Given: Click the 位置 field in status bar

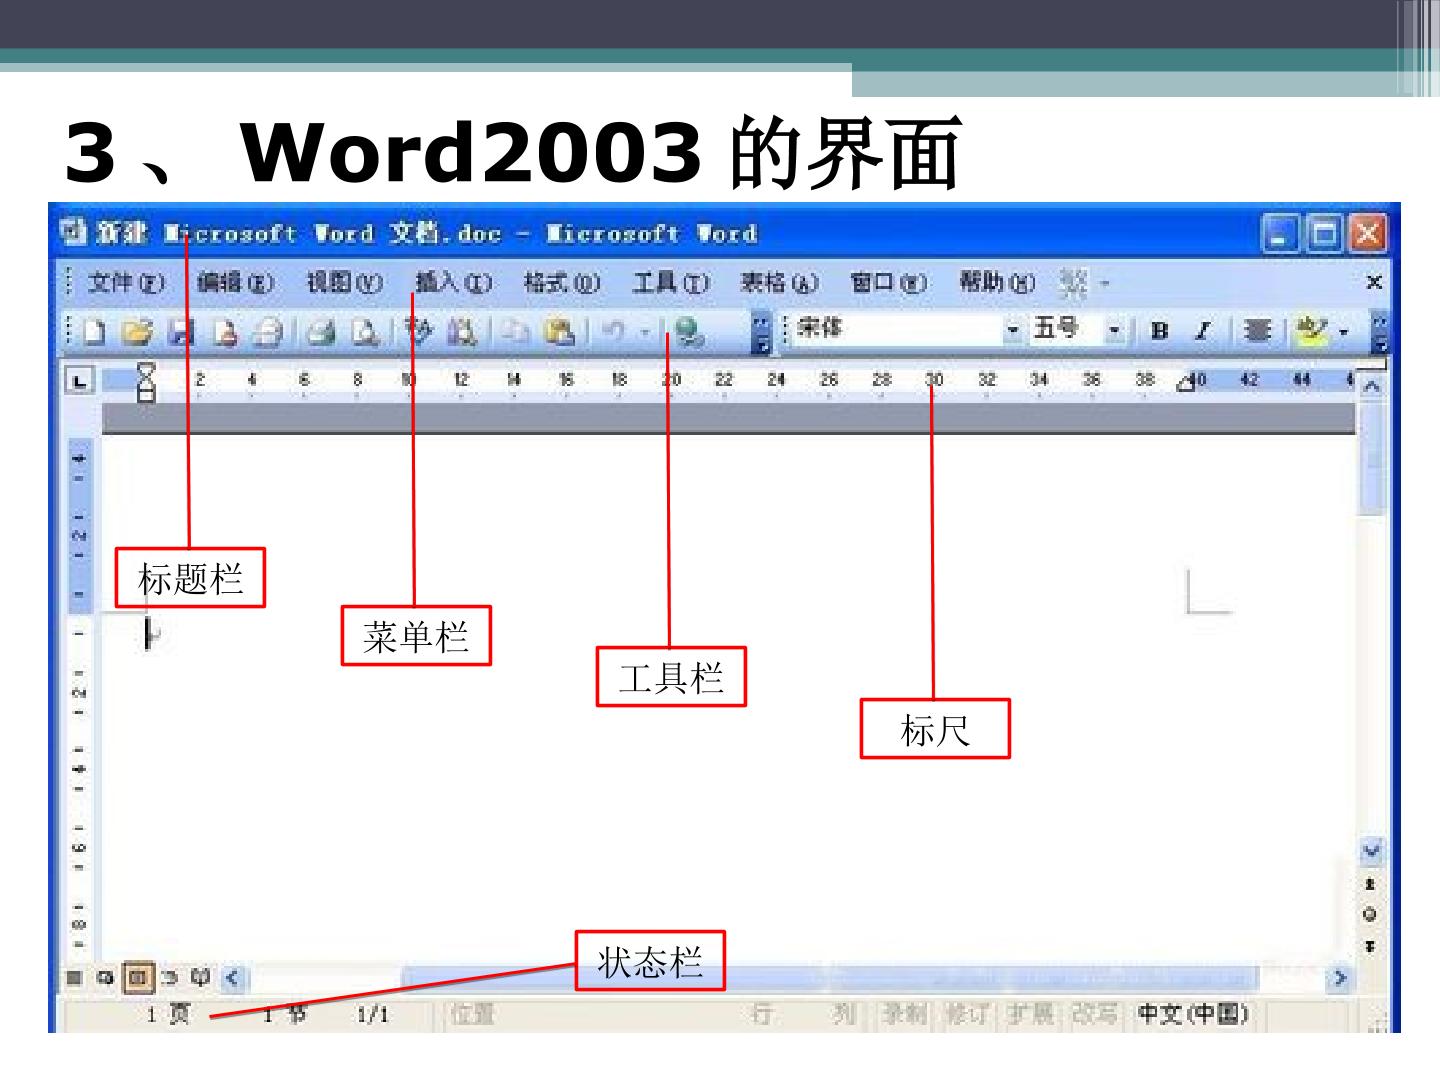Looking at the screenshot, I should point(473,1015).
